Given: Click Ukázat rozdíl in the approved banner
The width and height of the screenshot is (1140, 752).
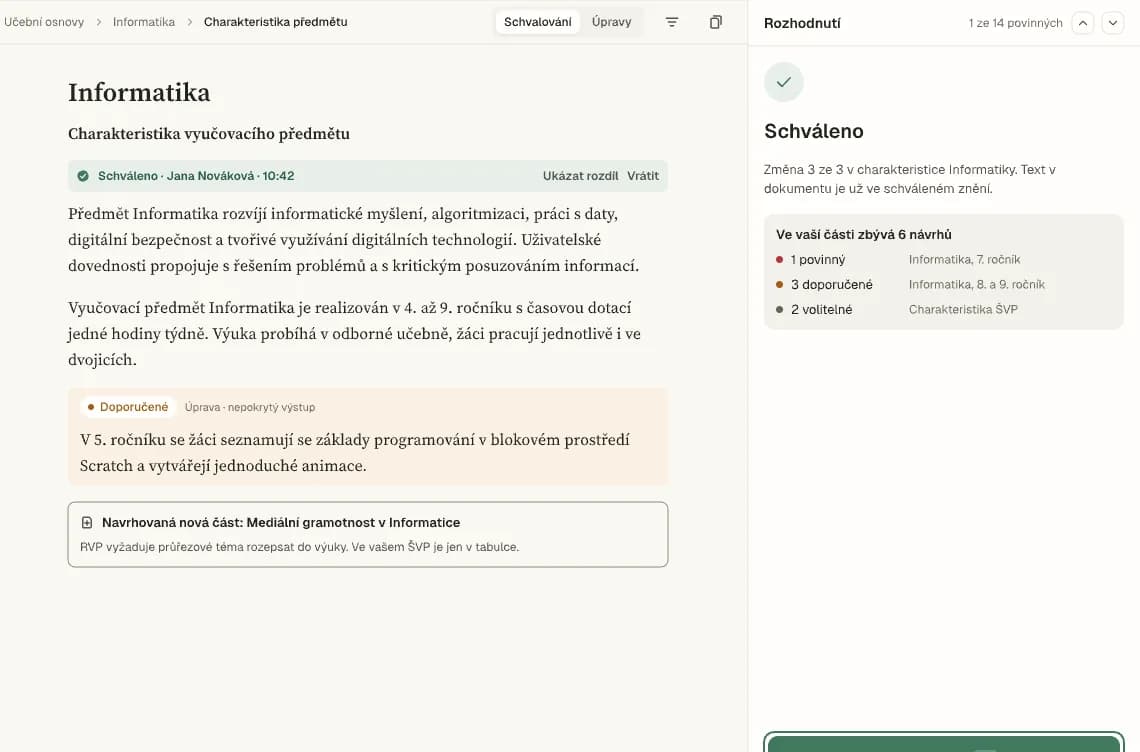Looking at the screenshot, I should 580,176.
